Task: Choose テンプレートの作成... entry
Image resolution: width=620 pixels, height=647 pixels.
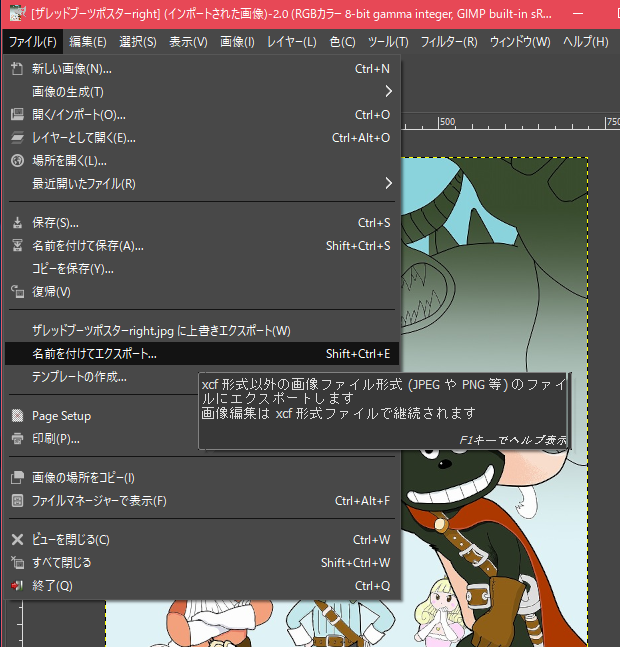Action: point(102,376)
